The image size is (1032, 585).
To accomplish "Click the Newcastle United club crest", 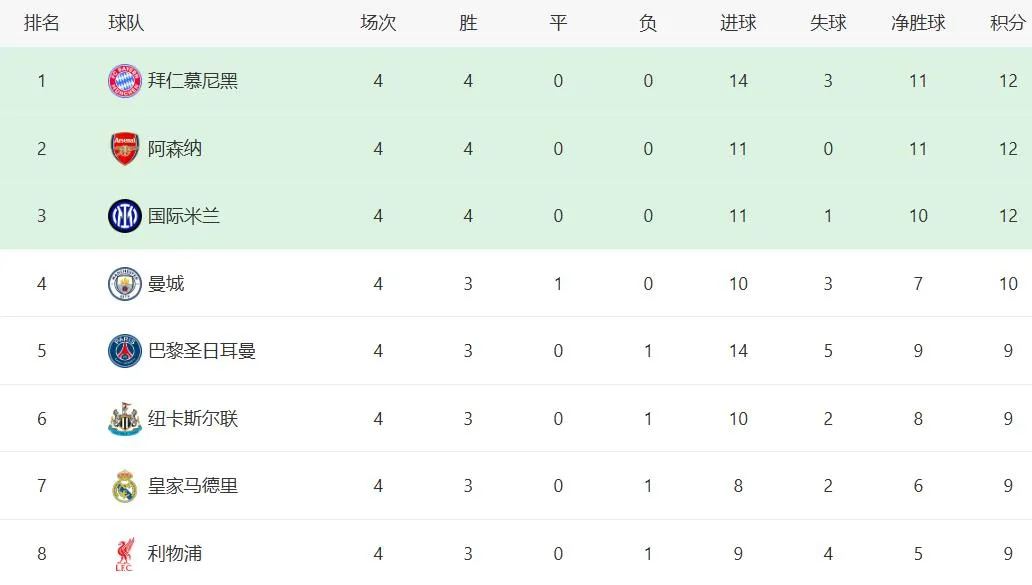I will pyautogui.click(x=125, y=419).
